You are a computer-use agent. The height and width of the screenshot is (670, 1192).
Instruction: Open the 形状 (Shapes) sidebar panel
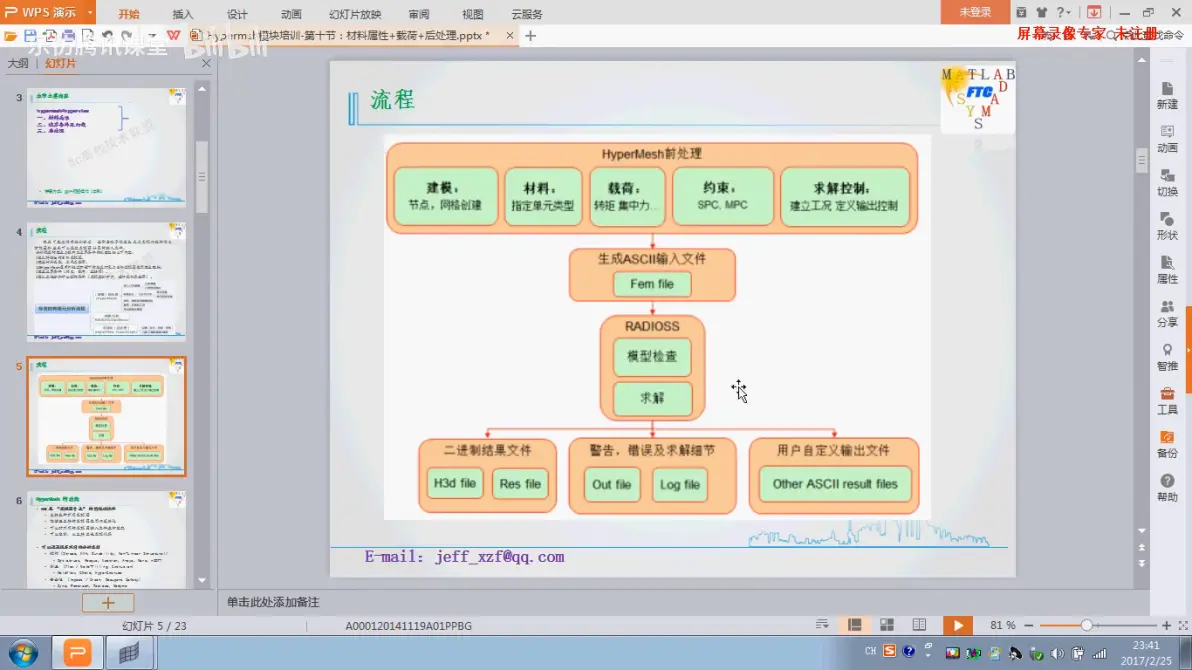click(1167, 227)
